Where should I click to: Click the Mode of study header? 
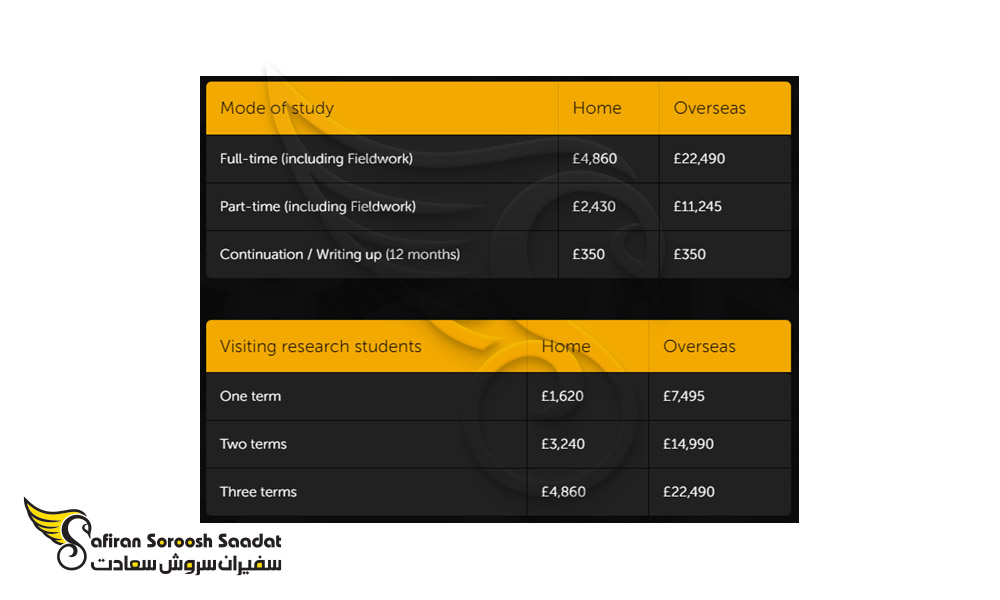point(277,108)
